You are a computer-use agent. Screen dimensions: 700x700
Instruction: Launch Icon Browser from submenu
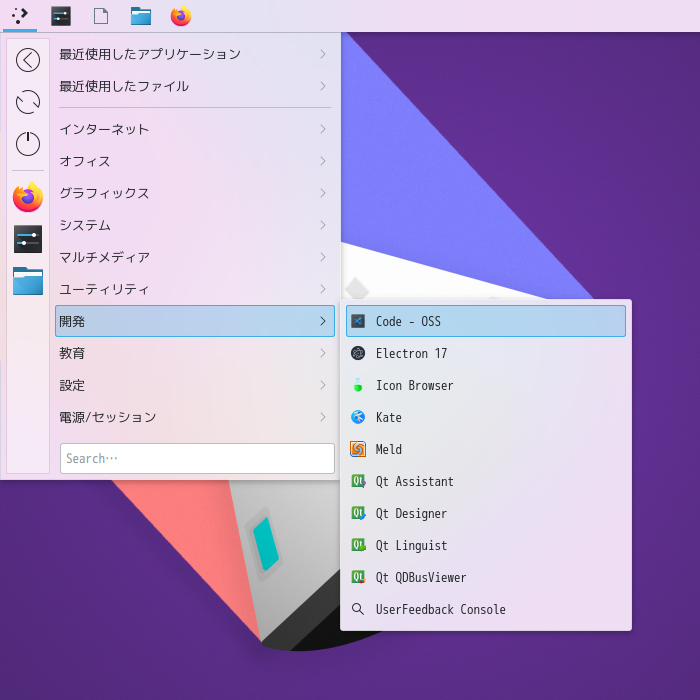tap(486, 385)
